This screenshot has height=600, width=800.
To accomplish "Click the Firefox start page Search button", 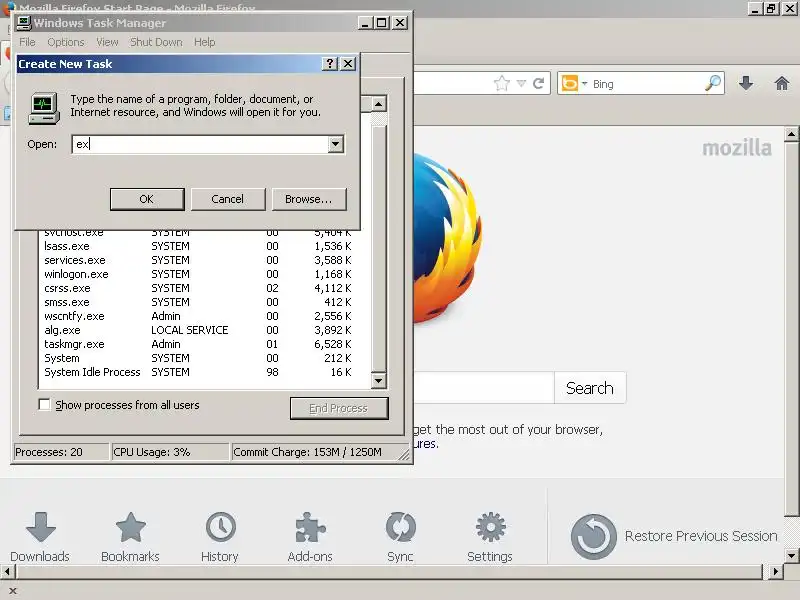I will 590,388.
